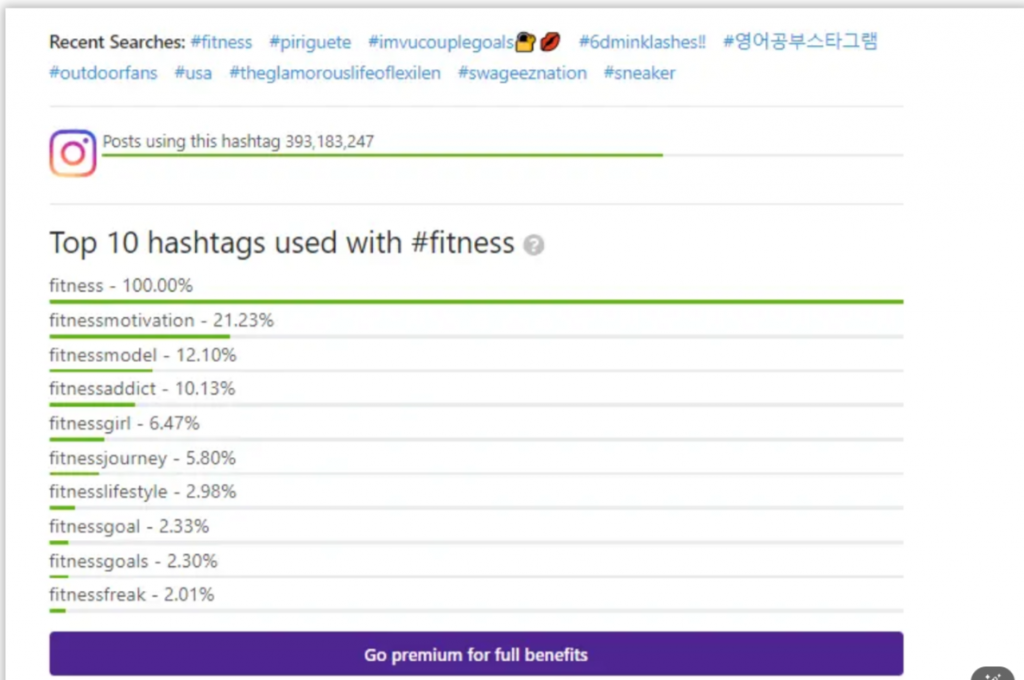Click the Instagram logo icon

pos(73,154)
